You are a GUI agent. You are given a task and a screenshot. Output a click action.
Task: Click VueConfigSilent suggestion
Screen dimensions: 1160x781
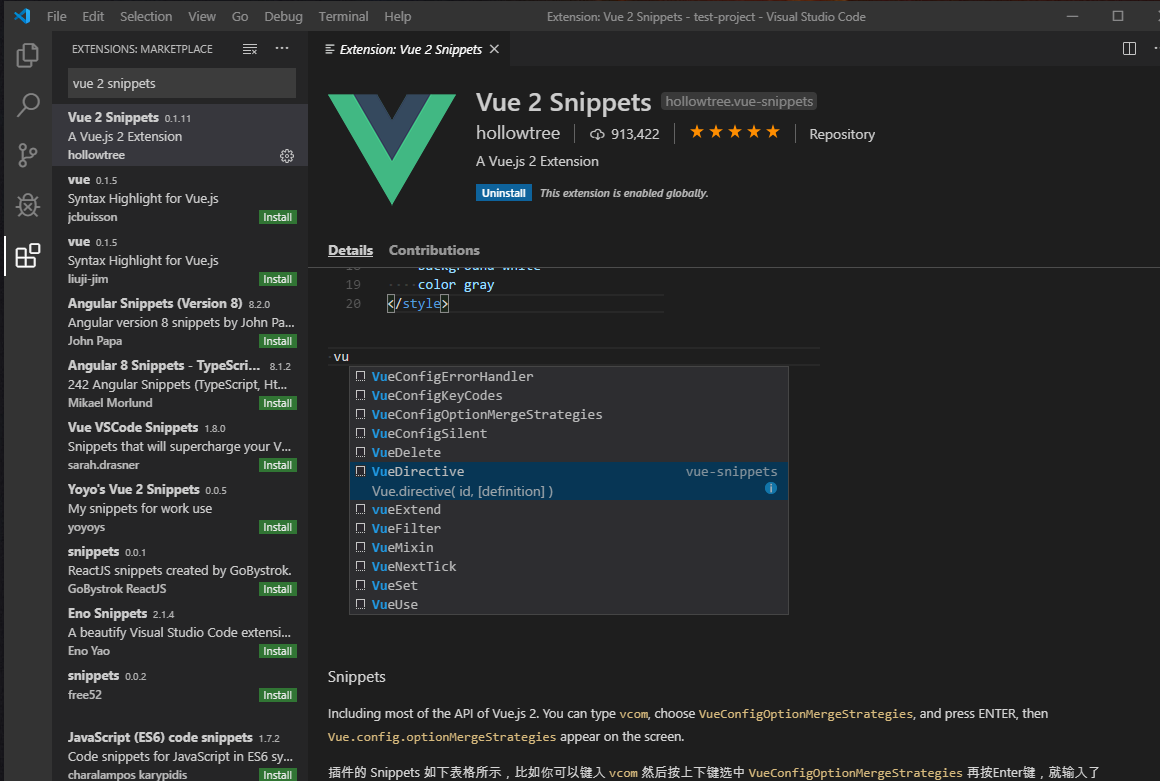pos(568,433)
